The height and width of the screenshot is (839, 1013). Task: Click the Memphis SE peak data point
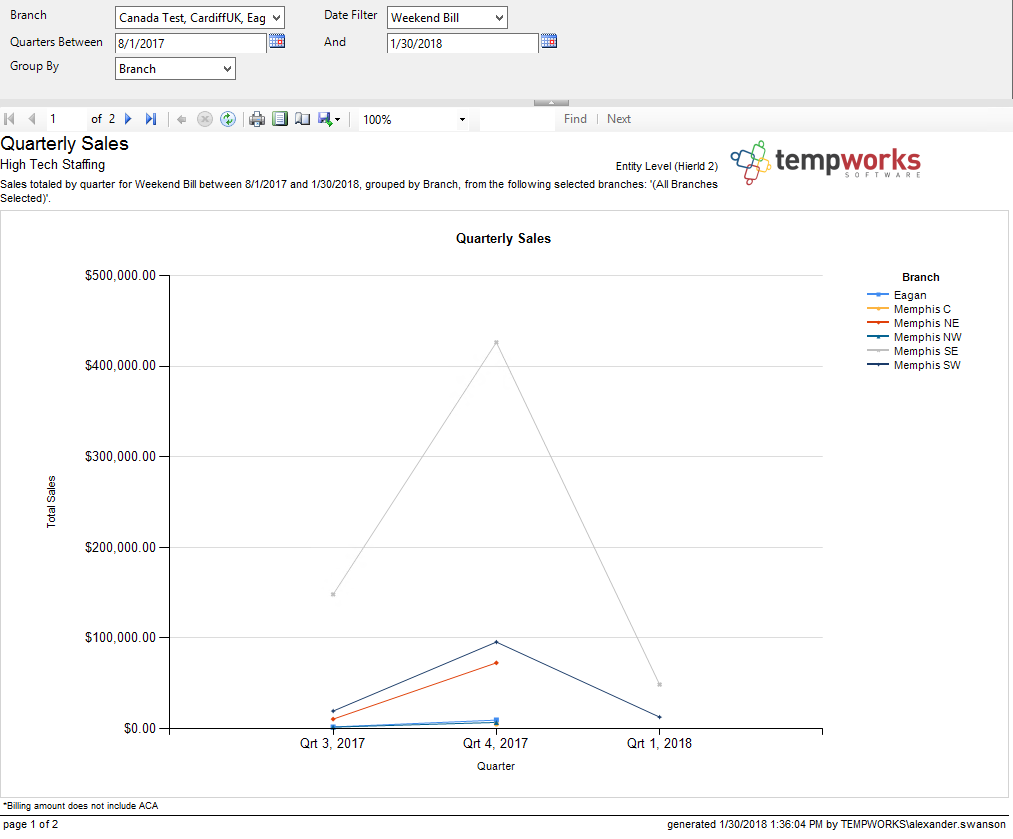pos(496,342)
